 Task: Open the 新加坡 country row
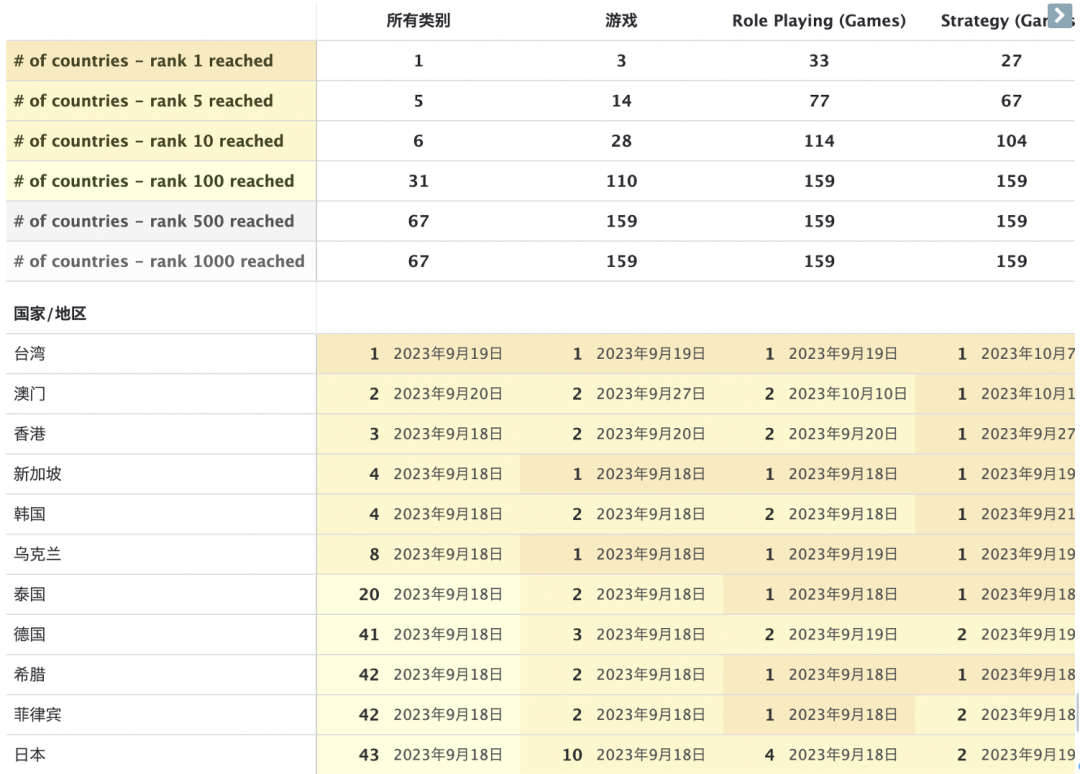37,474
